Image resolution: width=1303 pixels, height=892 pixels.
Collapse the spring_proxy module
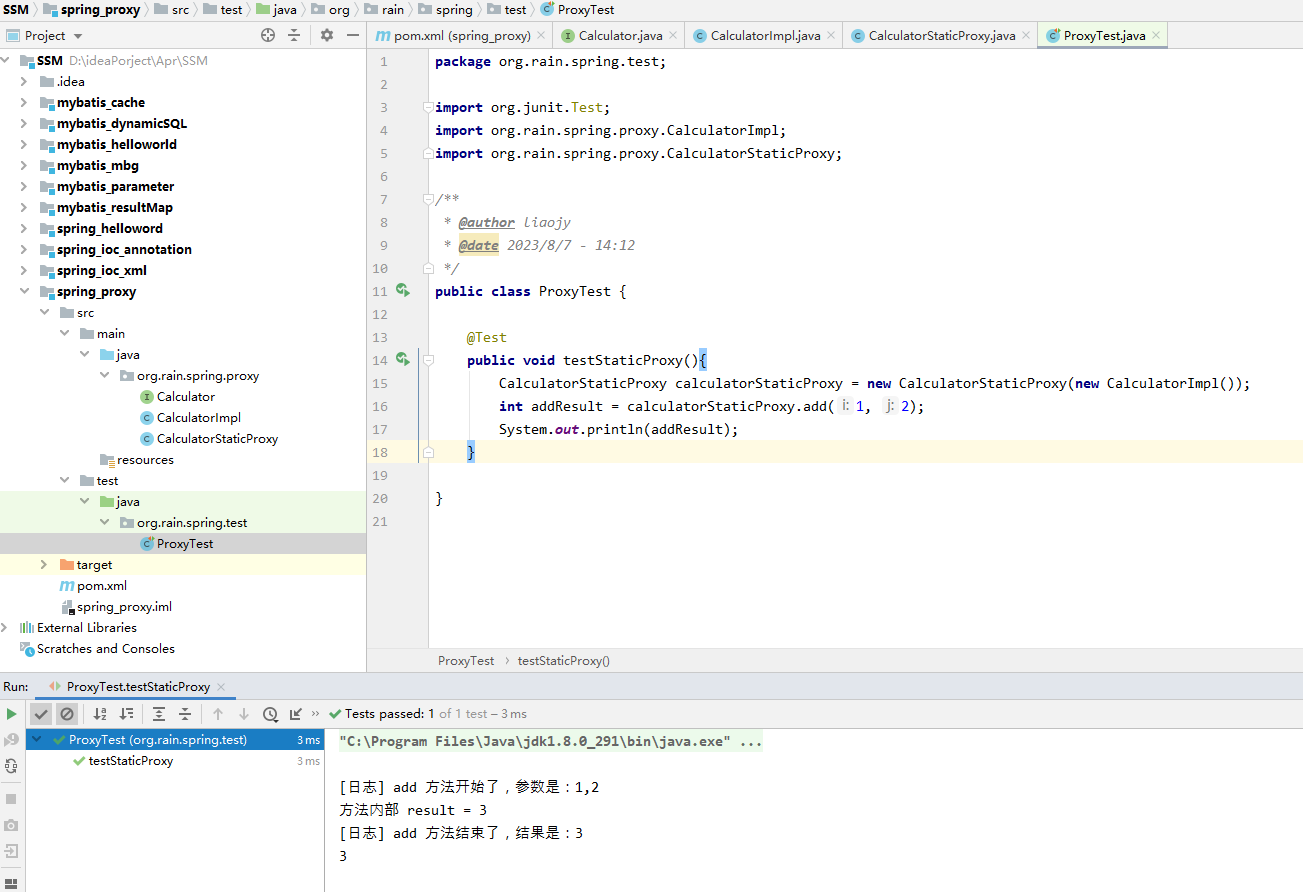[x=24, y=292]
